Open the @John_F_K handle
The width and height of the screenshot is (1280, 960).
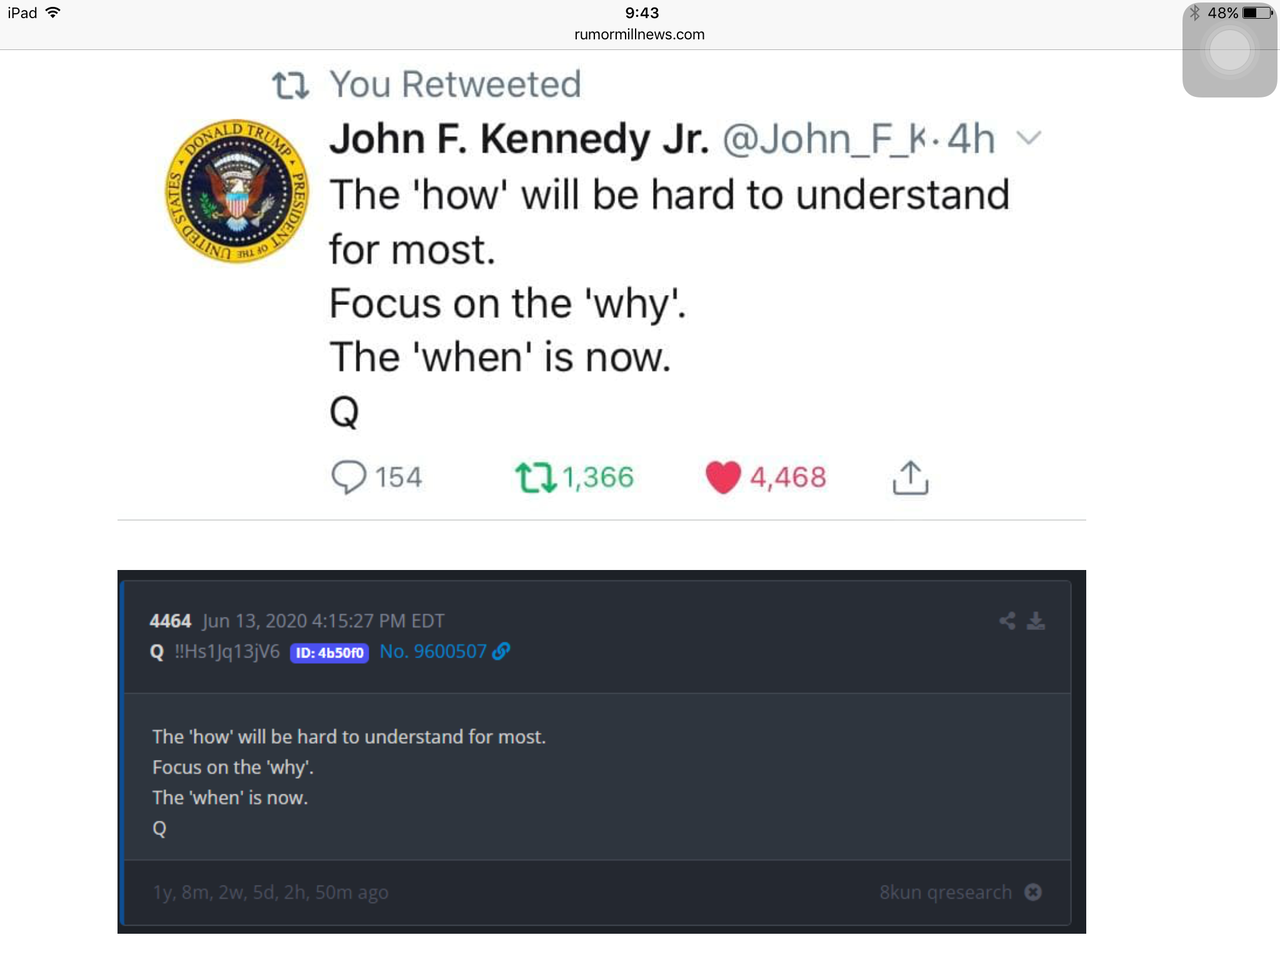825,139
